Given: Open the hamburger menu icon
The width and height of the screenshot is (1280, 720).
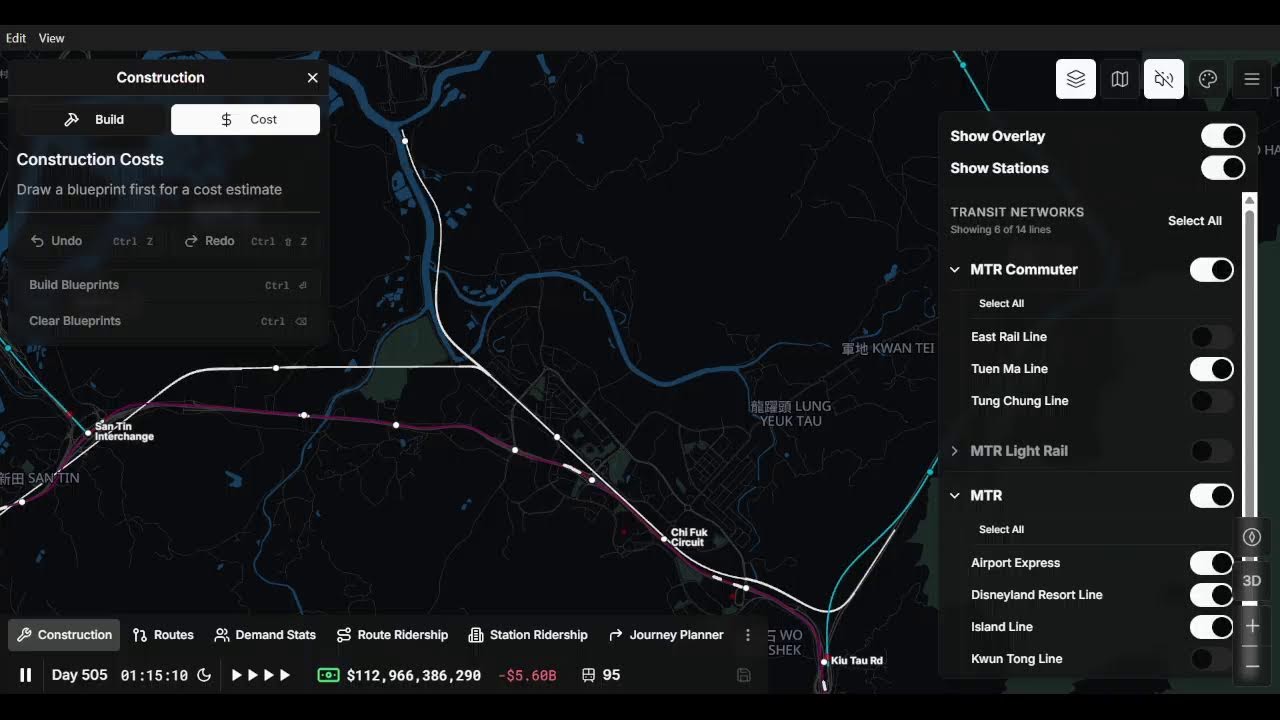Looking at the screenshot, I should pyautogui.click(x=1252, y=79).
